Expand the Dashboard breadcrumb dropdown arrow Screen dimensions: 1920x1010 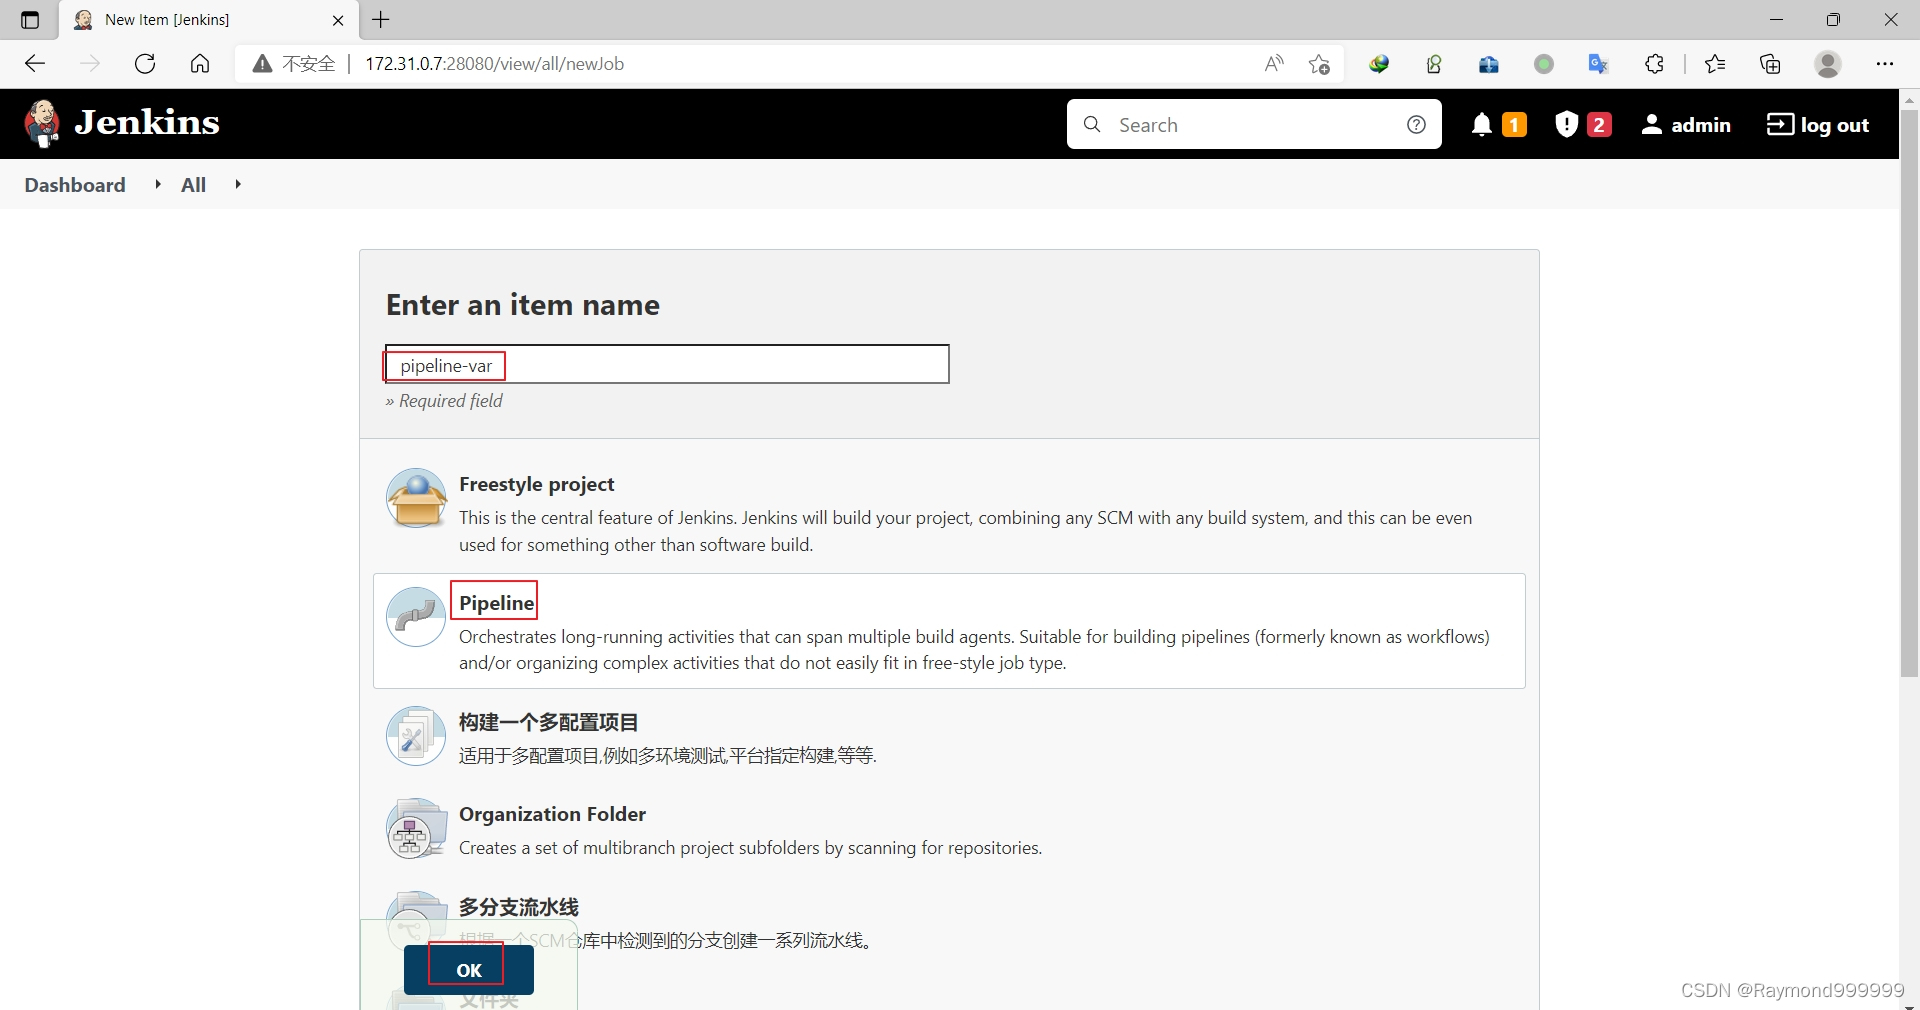click(x=158, y=184)
